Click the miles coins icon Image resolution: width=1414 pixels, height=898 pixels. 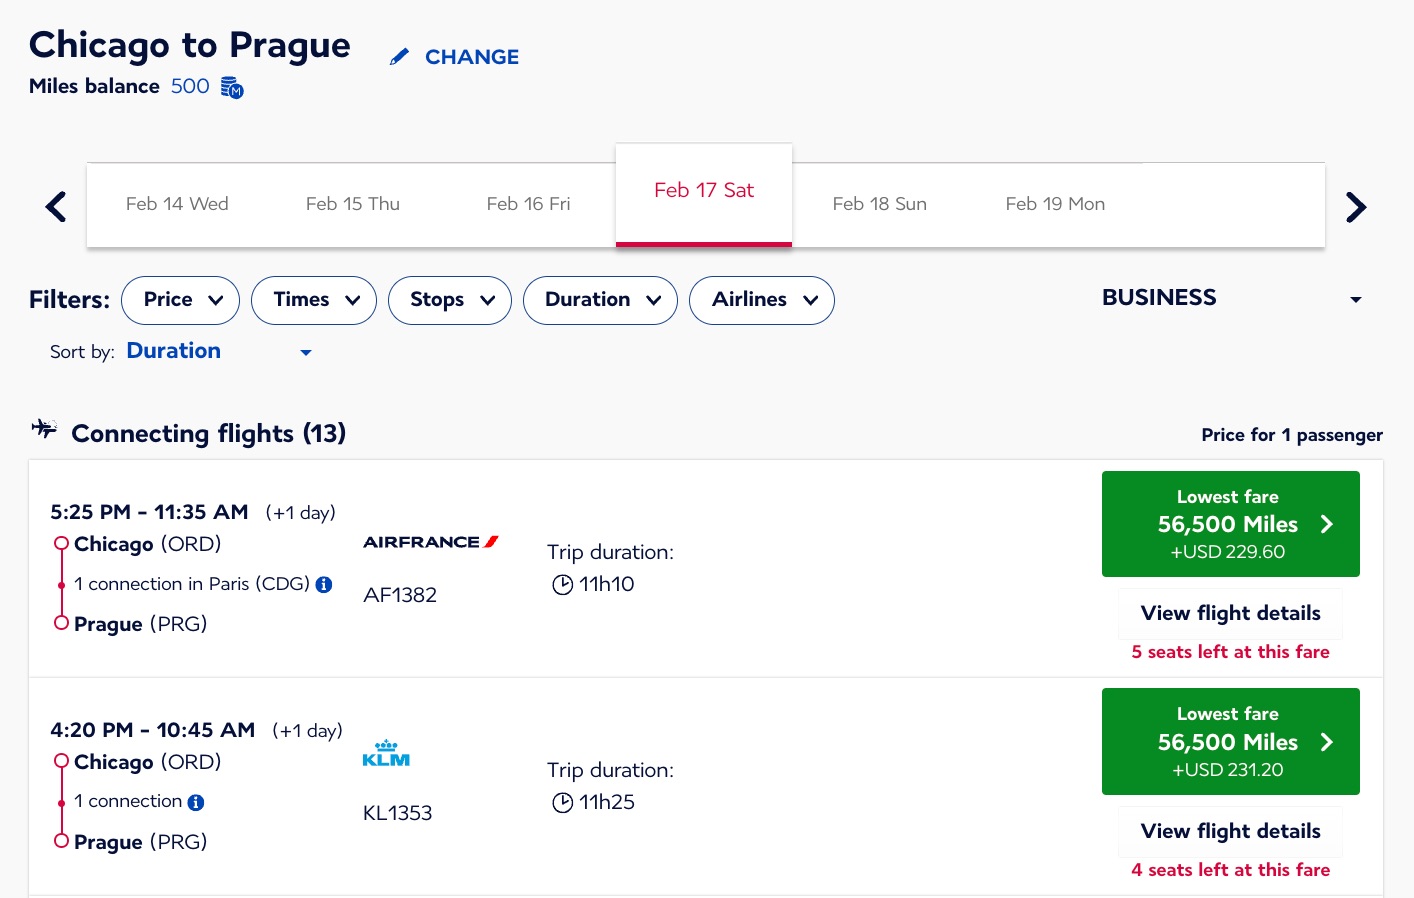(x=232, y=88)
